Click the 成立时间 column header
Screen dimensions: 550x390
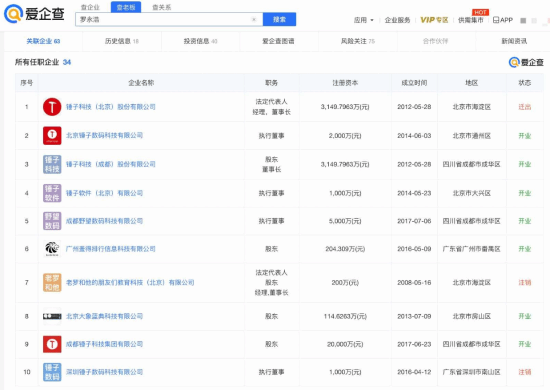pyautogui.click(x=414, y=83)
